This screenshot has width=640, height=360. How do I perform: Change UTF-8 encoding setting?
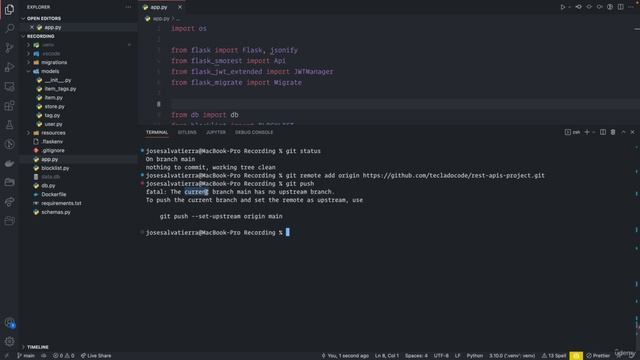[441, 356]
